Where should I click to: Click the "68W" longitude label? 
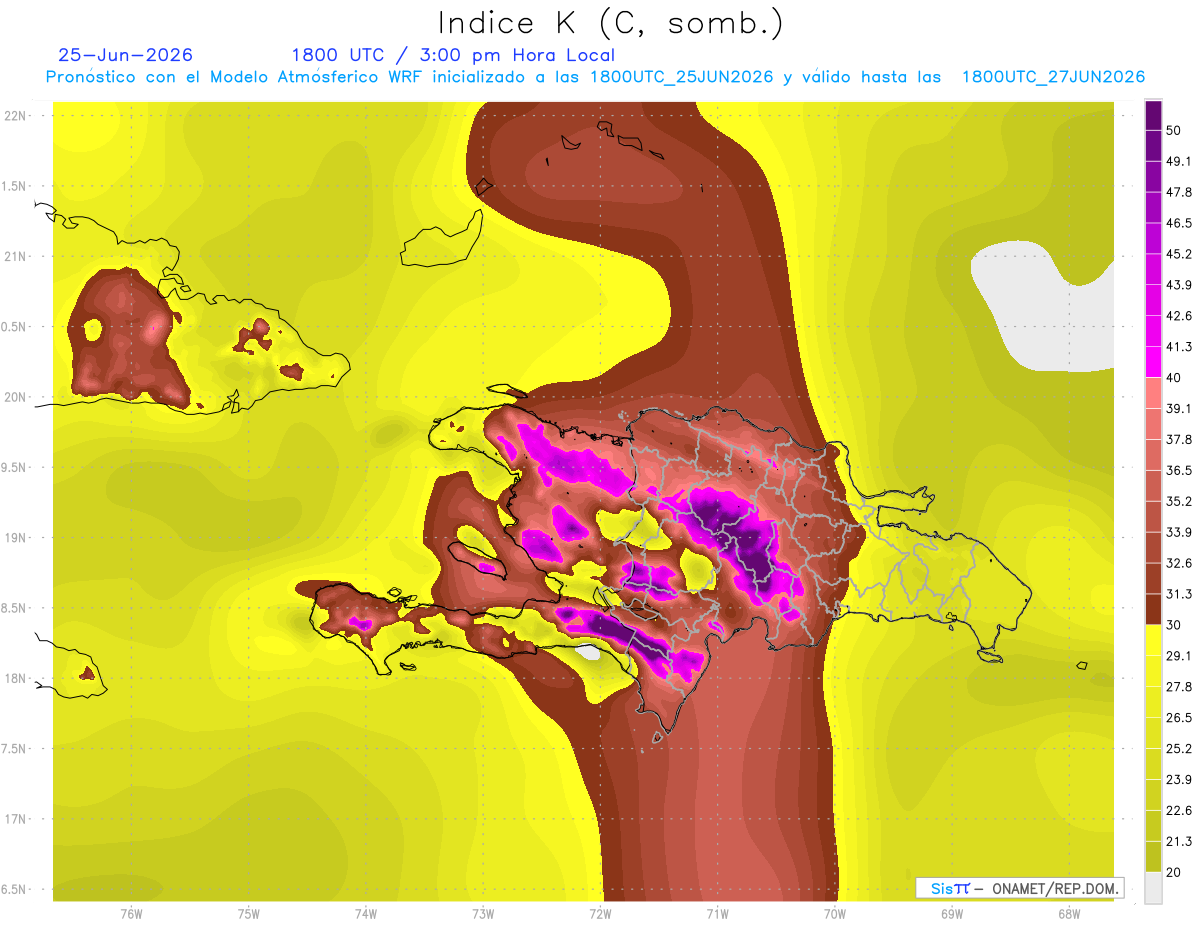1069,914
